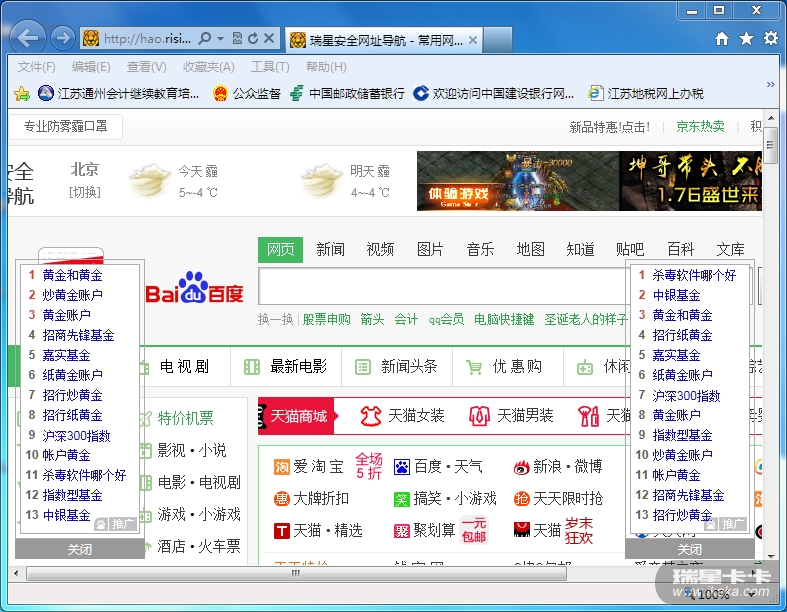Close the 瑞星安全网址导航 tab
787x612 pixels.
click(473, 40)
